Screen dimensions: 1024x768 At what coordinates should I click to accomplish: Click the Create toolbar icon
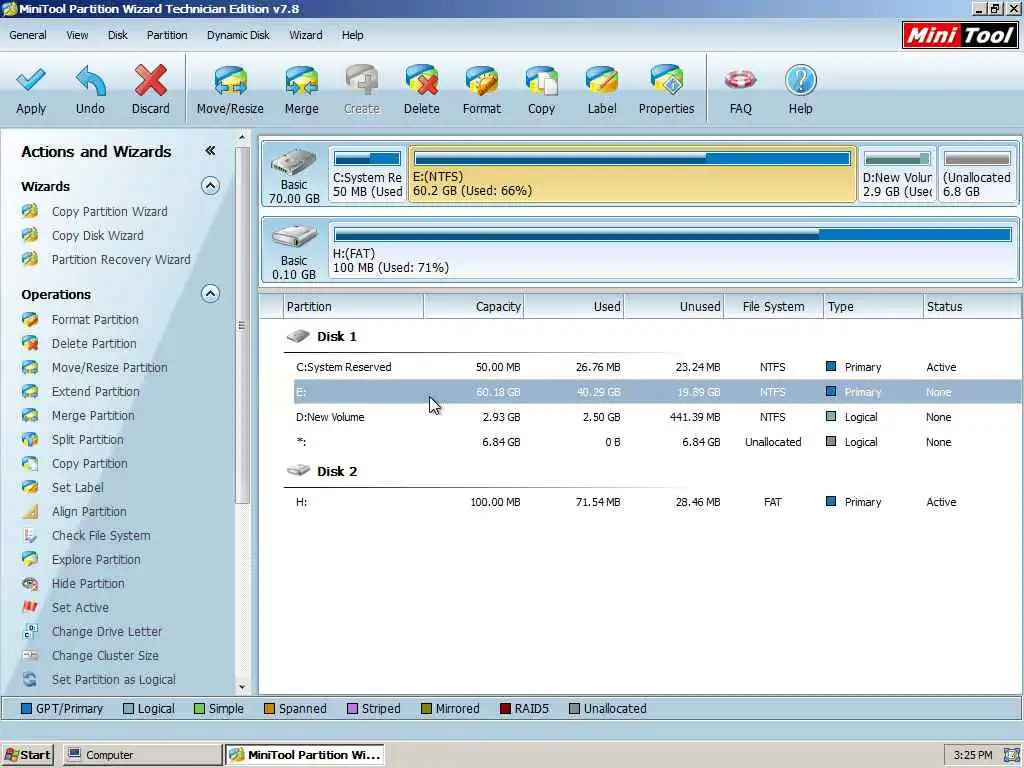361,81
